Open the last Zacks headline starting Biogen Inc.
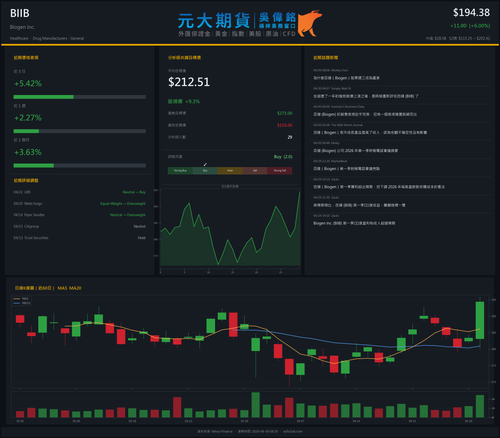 (354, 223)
